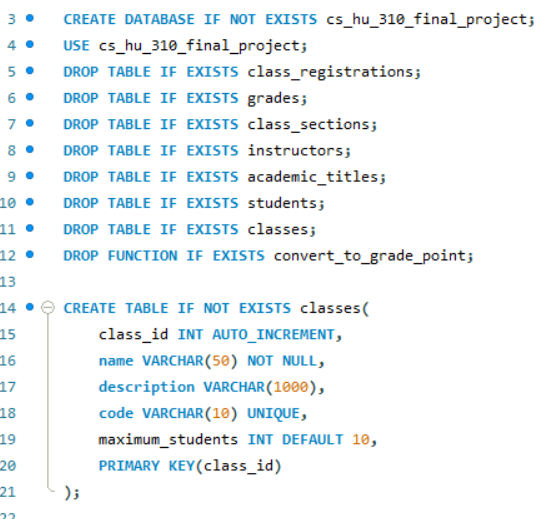Click the statement marker dot on line 14
The height and width of the screenshot is (519, 555).
[x=30, y=307]
